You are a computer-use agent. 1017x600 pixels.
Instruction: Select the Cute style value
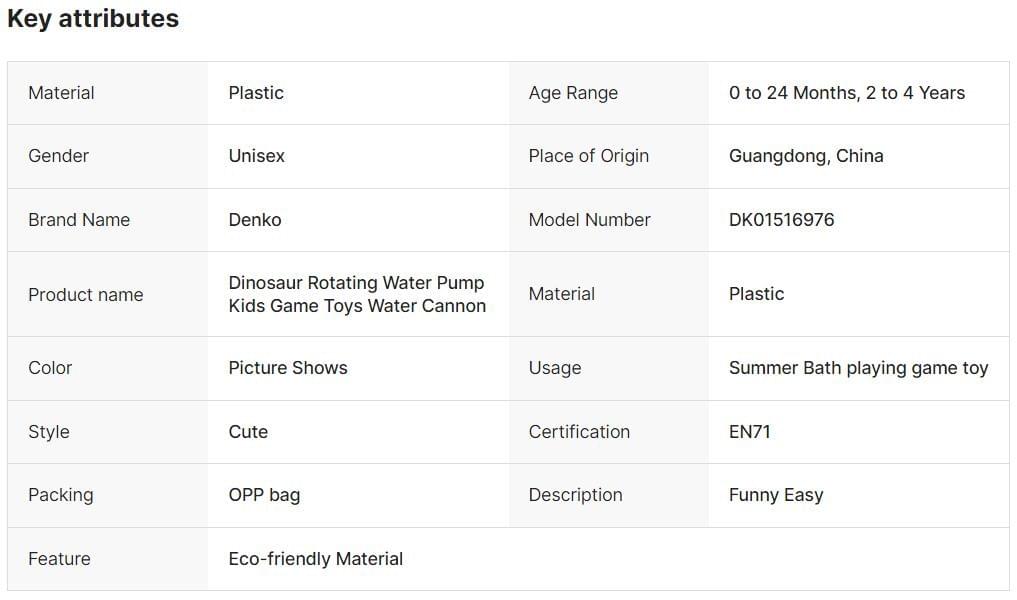click(248, 432)
